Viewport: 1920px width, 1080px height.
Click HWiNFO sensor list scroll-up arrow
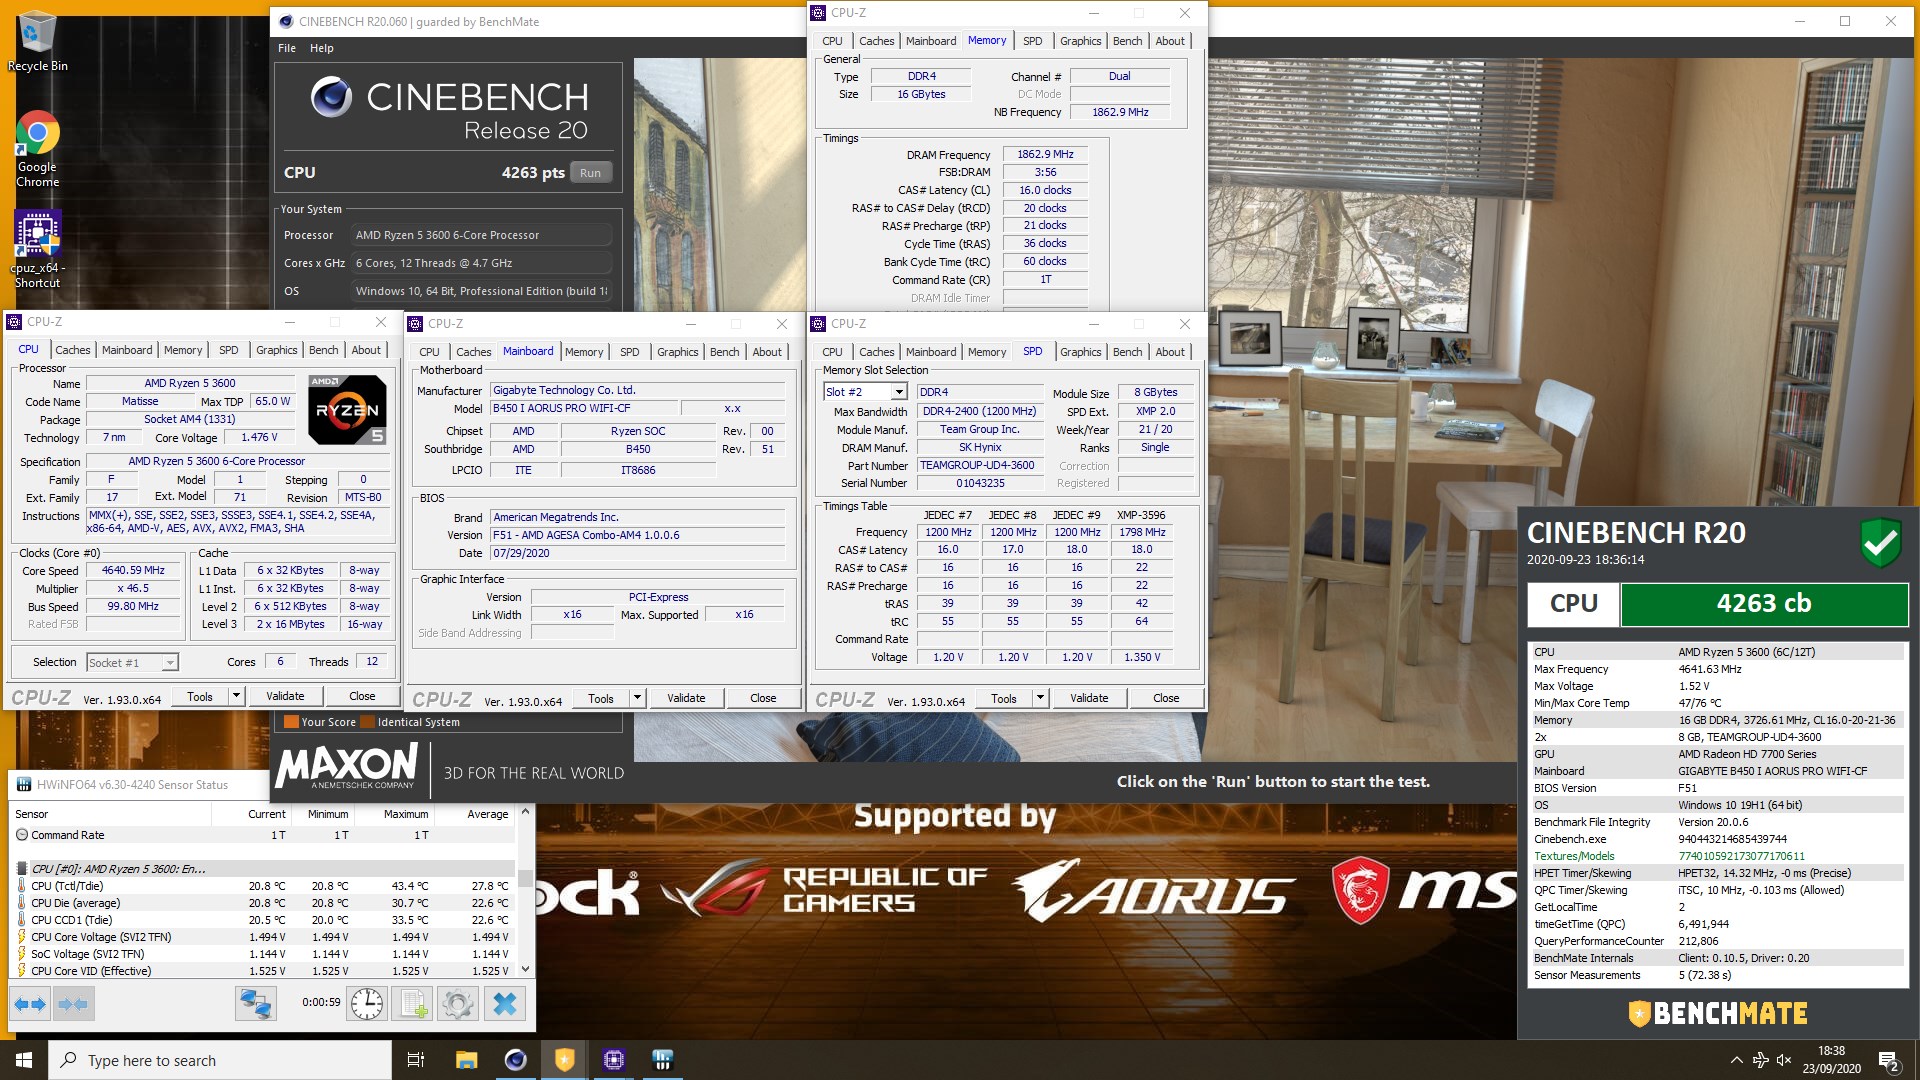point(526,812)
